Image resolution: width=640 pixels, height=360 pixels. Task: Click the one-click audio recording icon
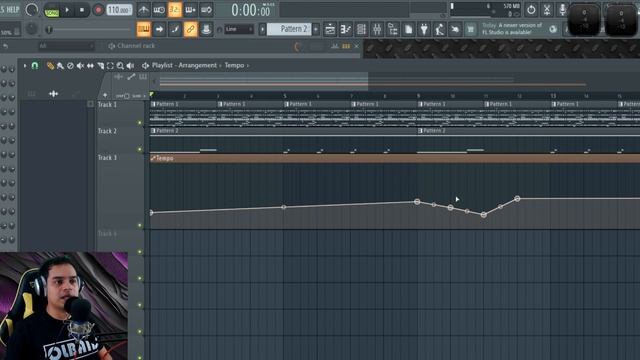pos(455,29)
